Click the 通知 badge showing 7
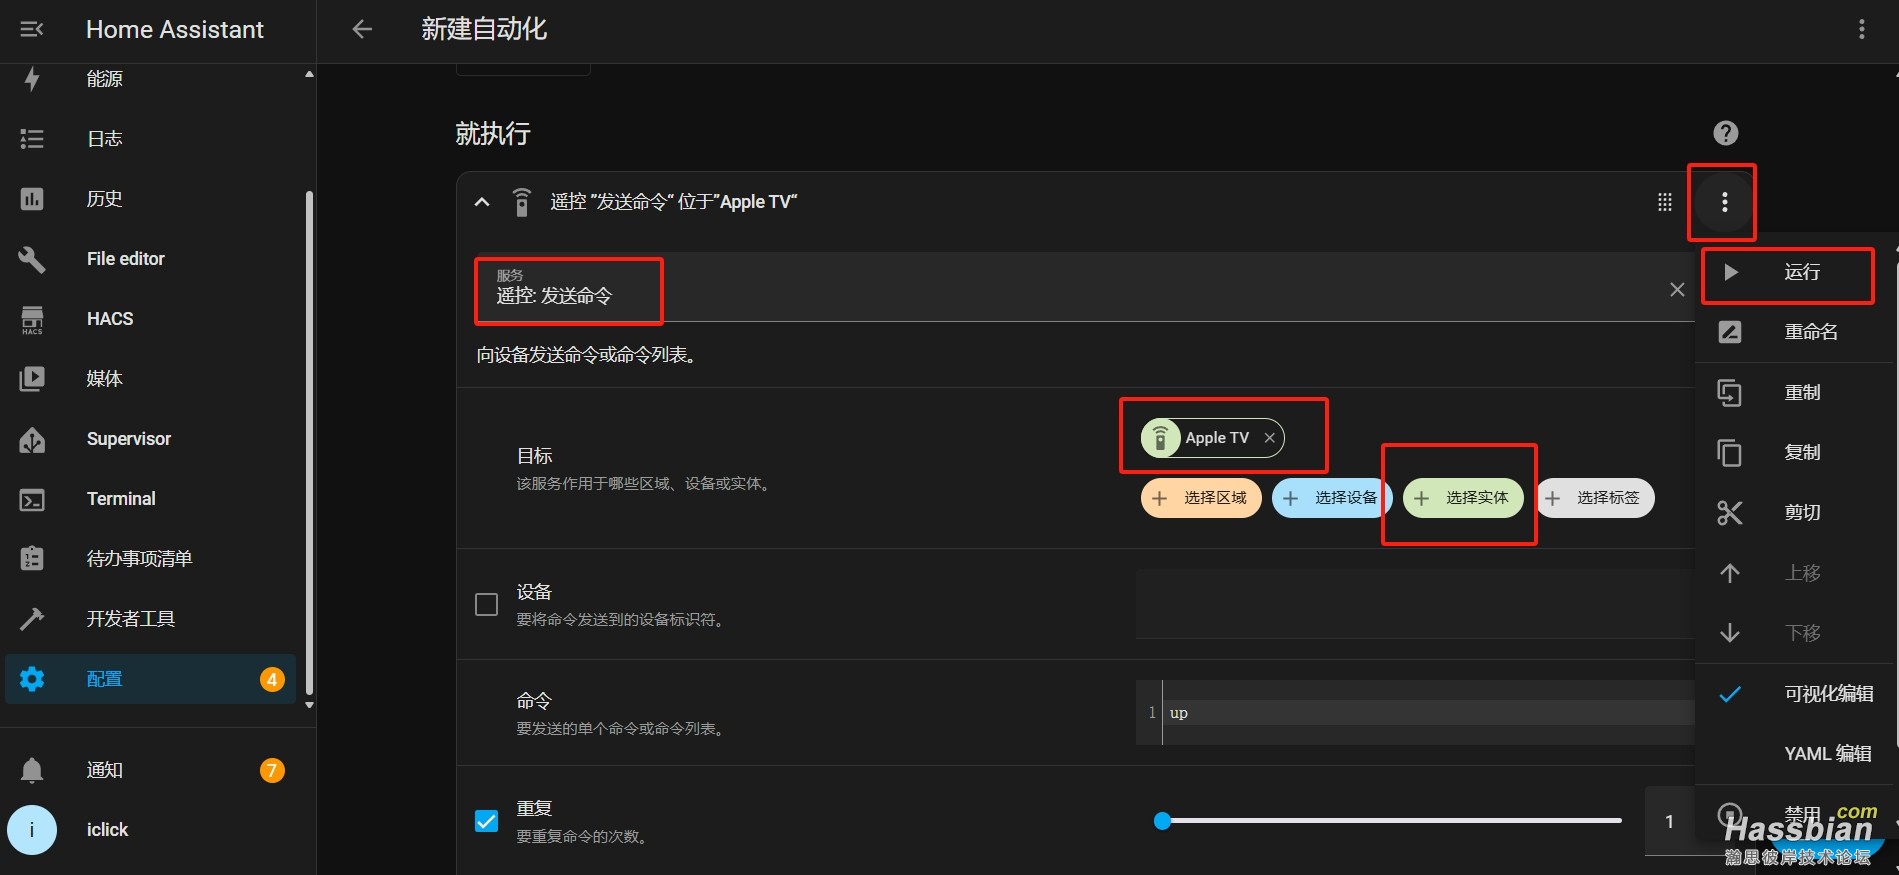Viewport: 1899px width, 875px height. coord(272,770)
